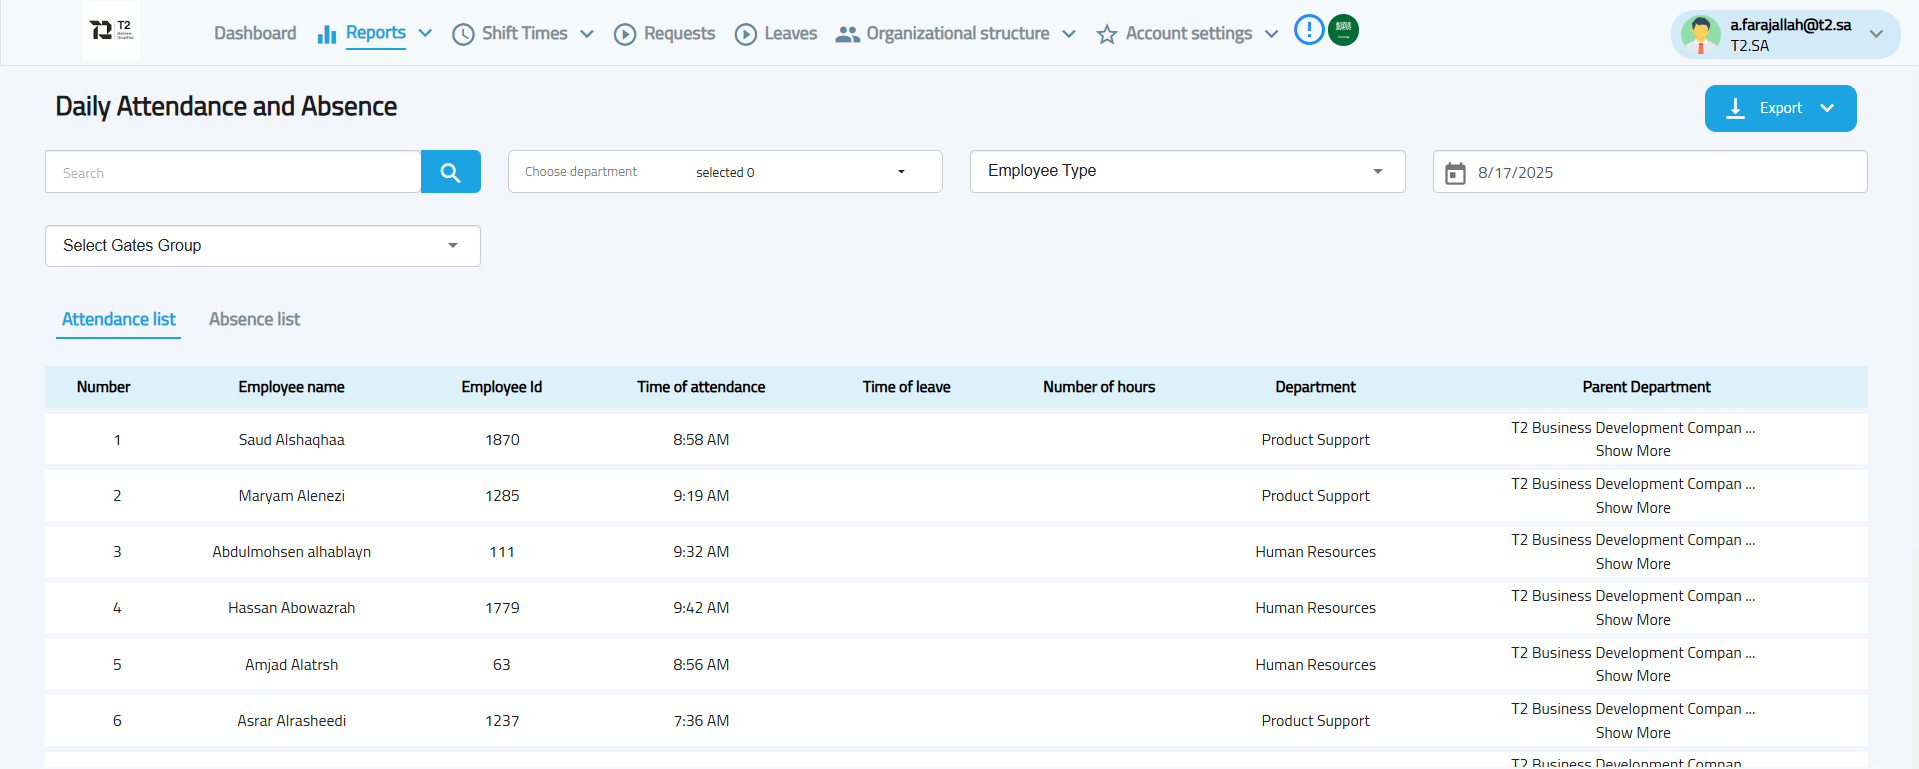Click the date field 8/17/2025
The width and height of the screenshot is (1919, 769).
(1650, 172)
